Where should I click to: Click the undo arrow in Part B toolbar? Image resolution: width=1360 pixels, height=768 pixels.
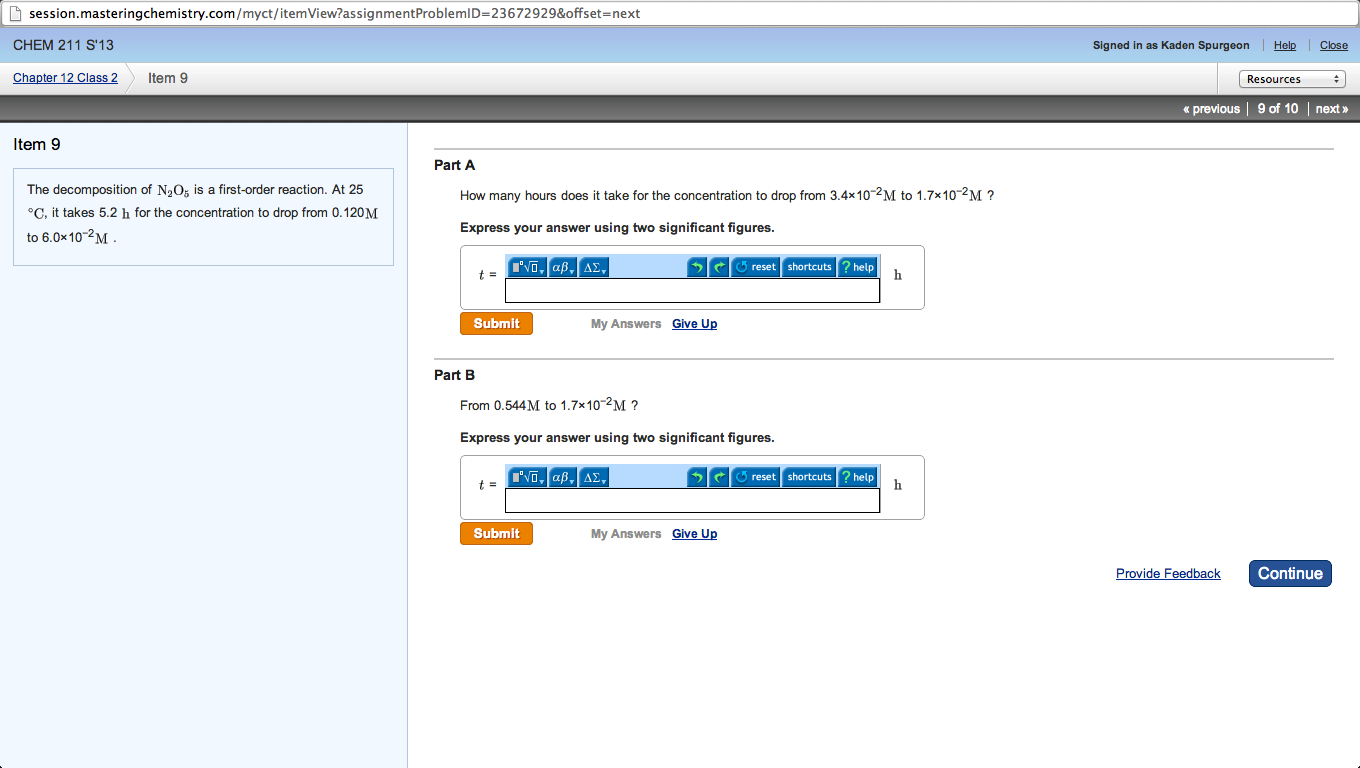(x=697, y=477)
